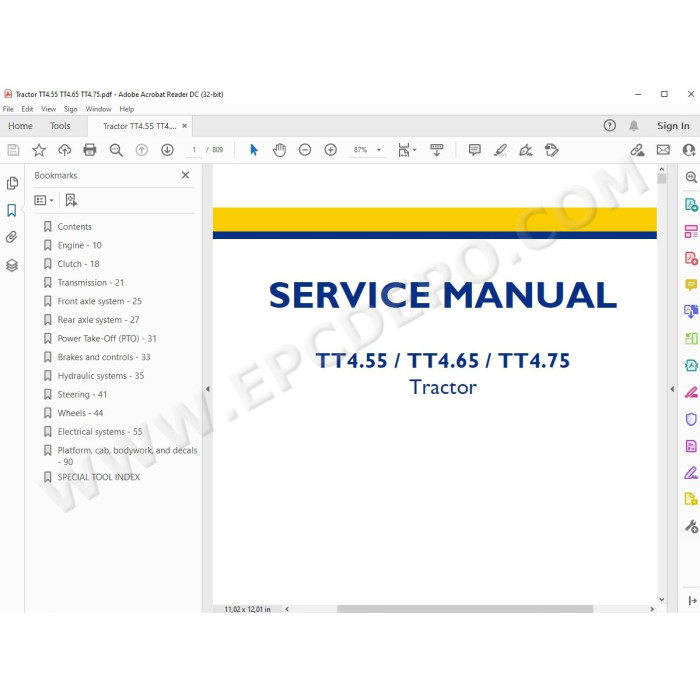This screenshot has height=700, width=700.
Task: Open bookmarks options dropdown menu
Action: tap(44, 200)
